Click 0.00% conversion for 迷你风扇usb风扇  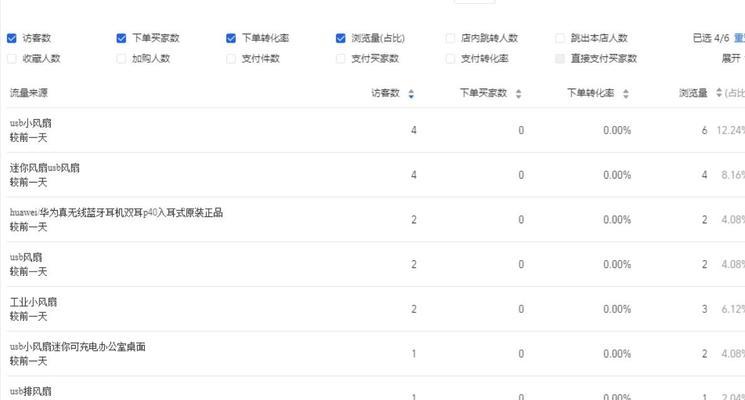click(x=617, y=175)
